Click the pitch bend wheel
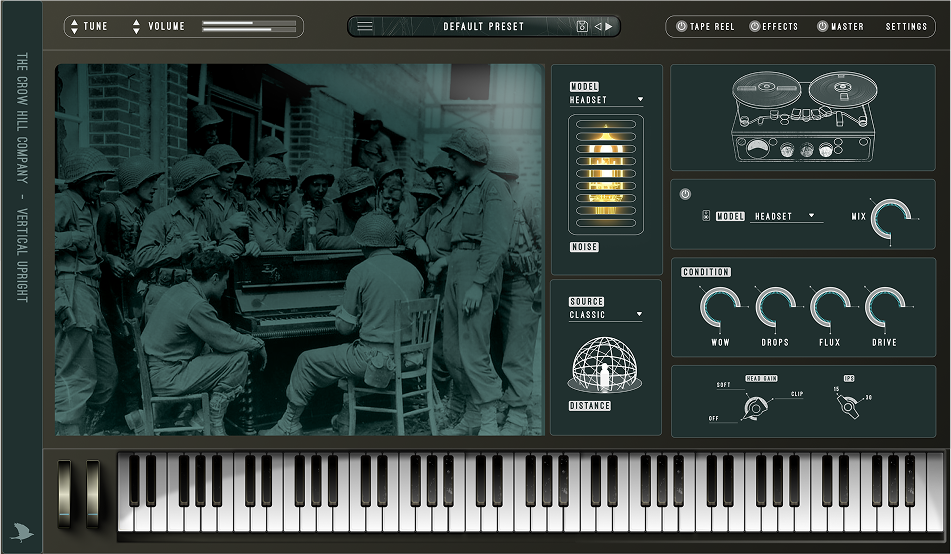Image resolution: width=951 pixels, height=554 pixels. [x=64, y=493]
